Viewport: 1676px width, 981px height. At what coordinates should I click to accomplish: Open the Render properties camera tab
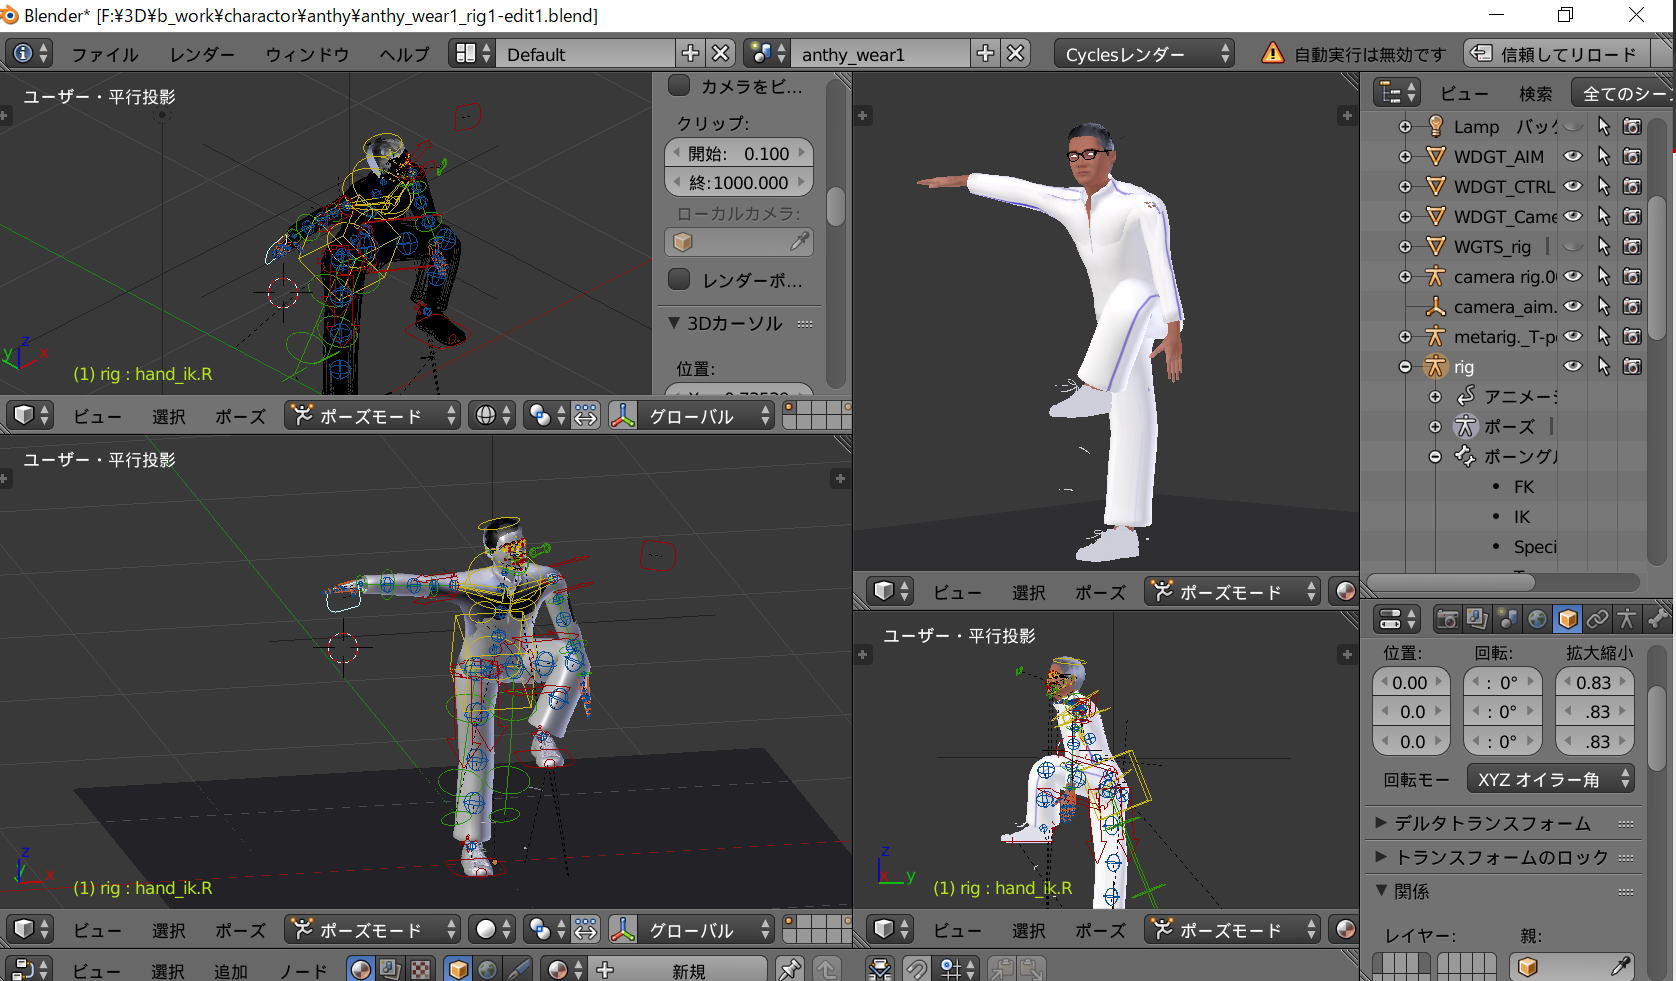(x=1447, y=619)
